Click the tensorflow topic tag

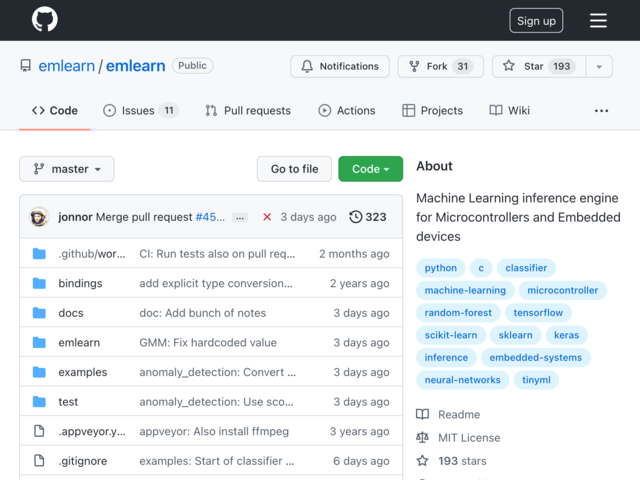pos(538,313)
